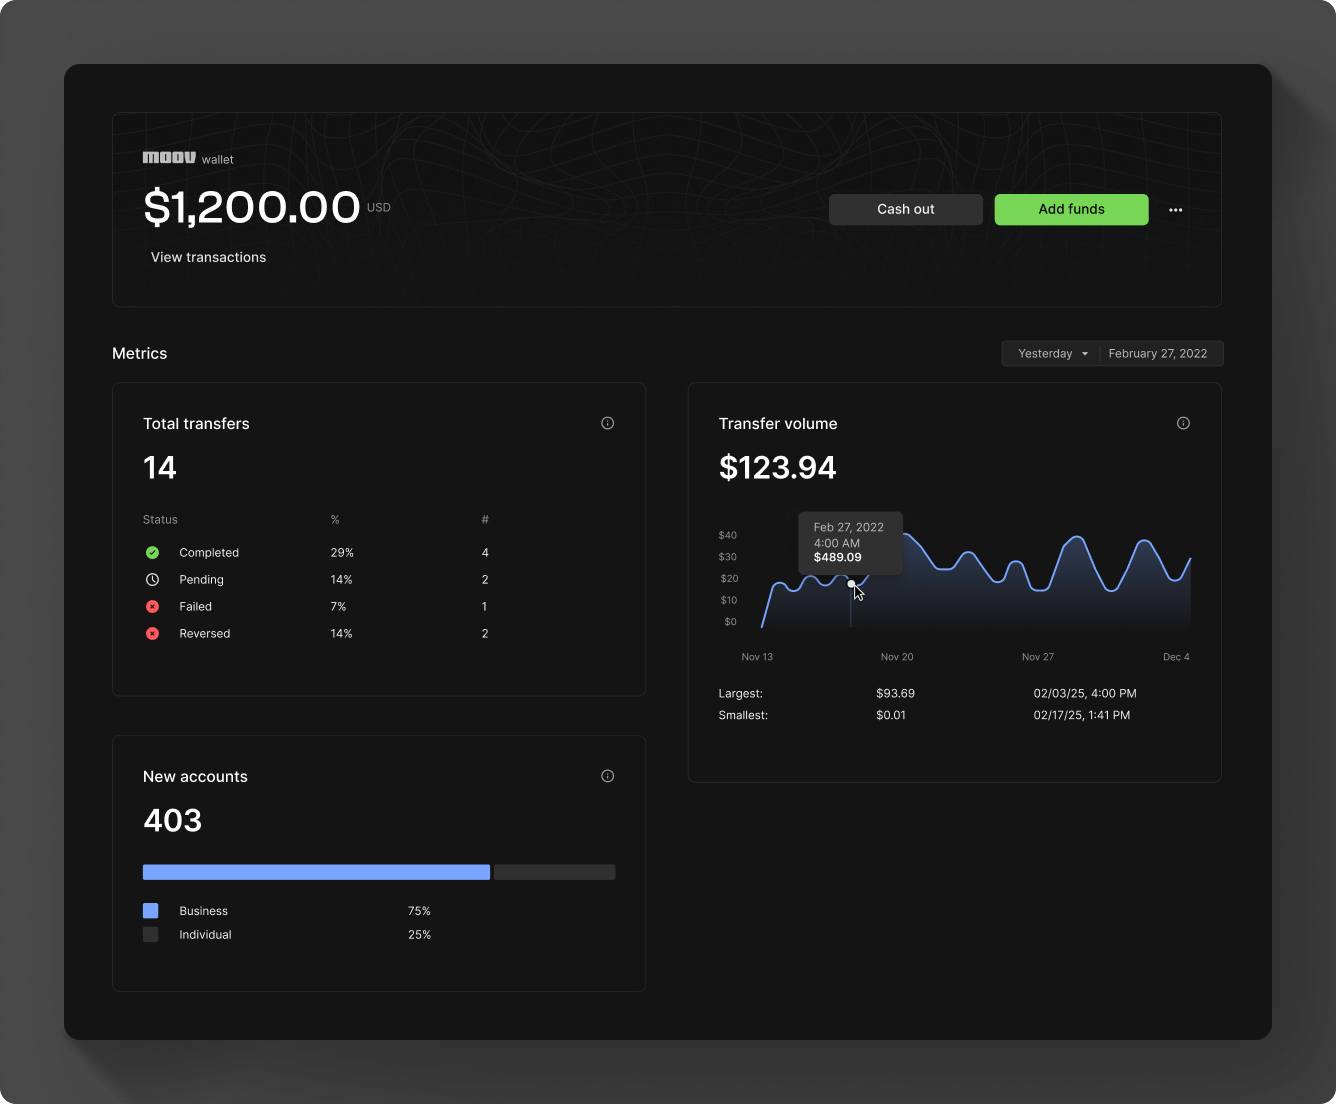
Task: Click the Transfer volume amount $123.94
Action: 777,468
